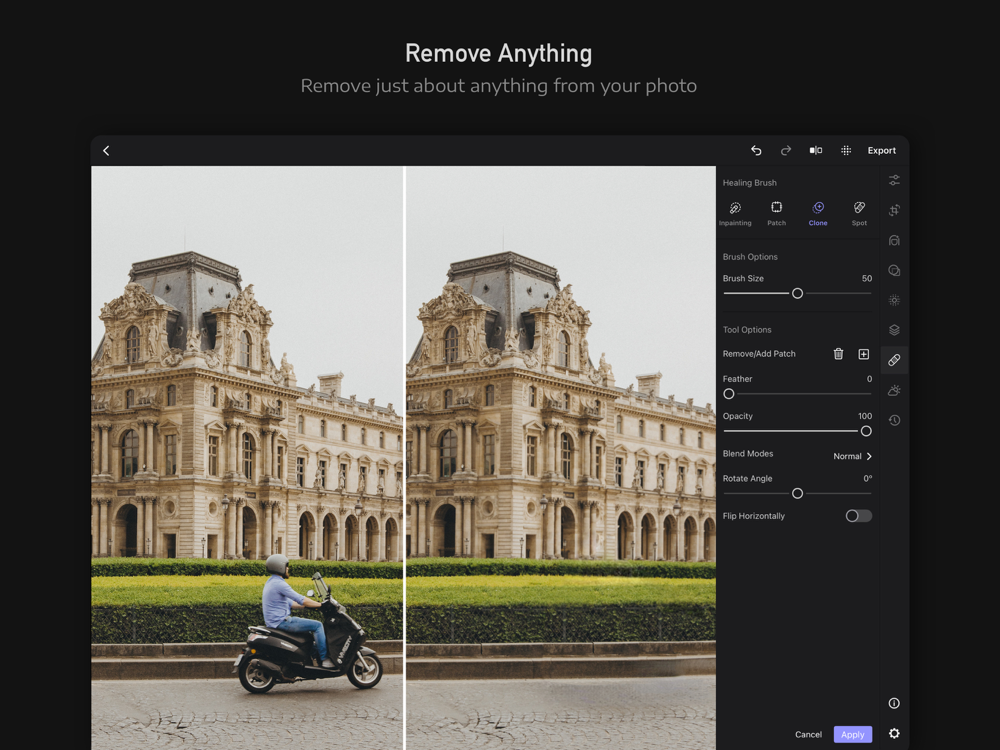The image size is (1000, 750).
Task: Add a new patch with the plus icon
Action: pyautogui.click(x=864, y=354)
